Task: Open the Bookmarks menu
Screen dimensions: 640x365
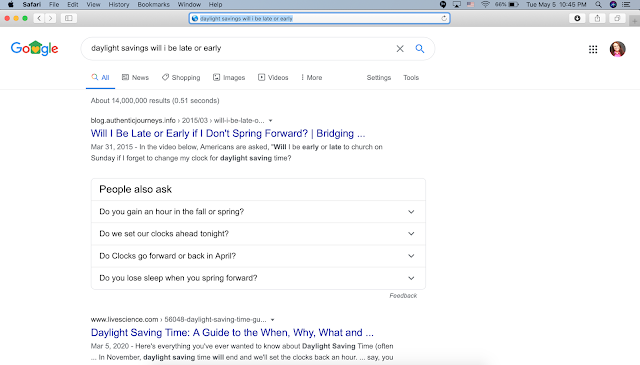Action: [153, 4]
